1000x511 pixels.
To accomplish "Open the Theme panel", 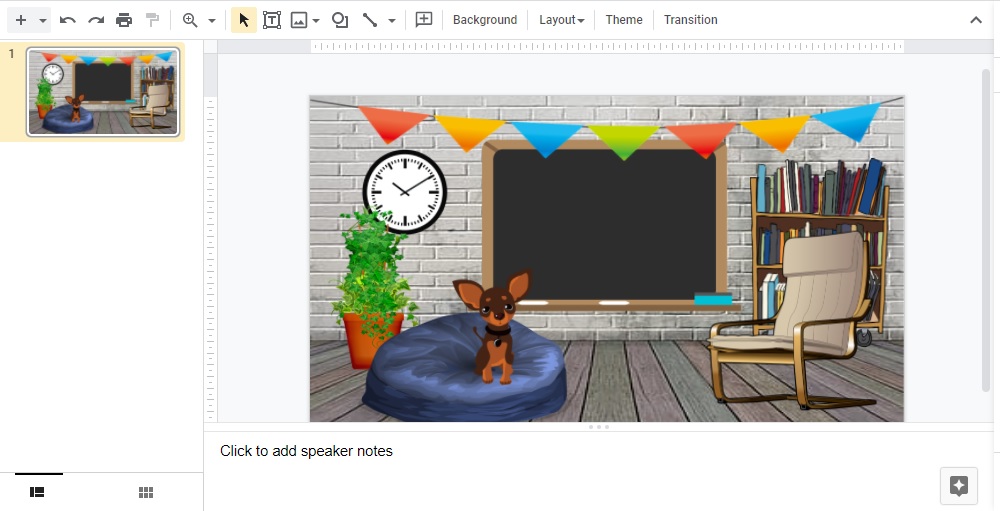I will pos(624,20).
